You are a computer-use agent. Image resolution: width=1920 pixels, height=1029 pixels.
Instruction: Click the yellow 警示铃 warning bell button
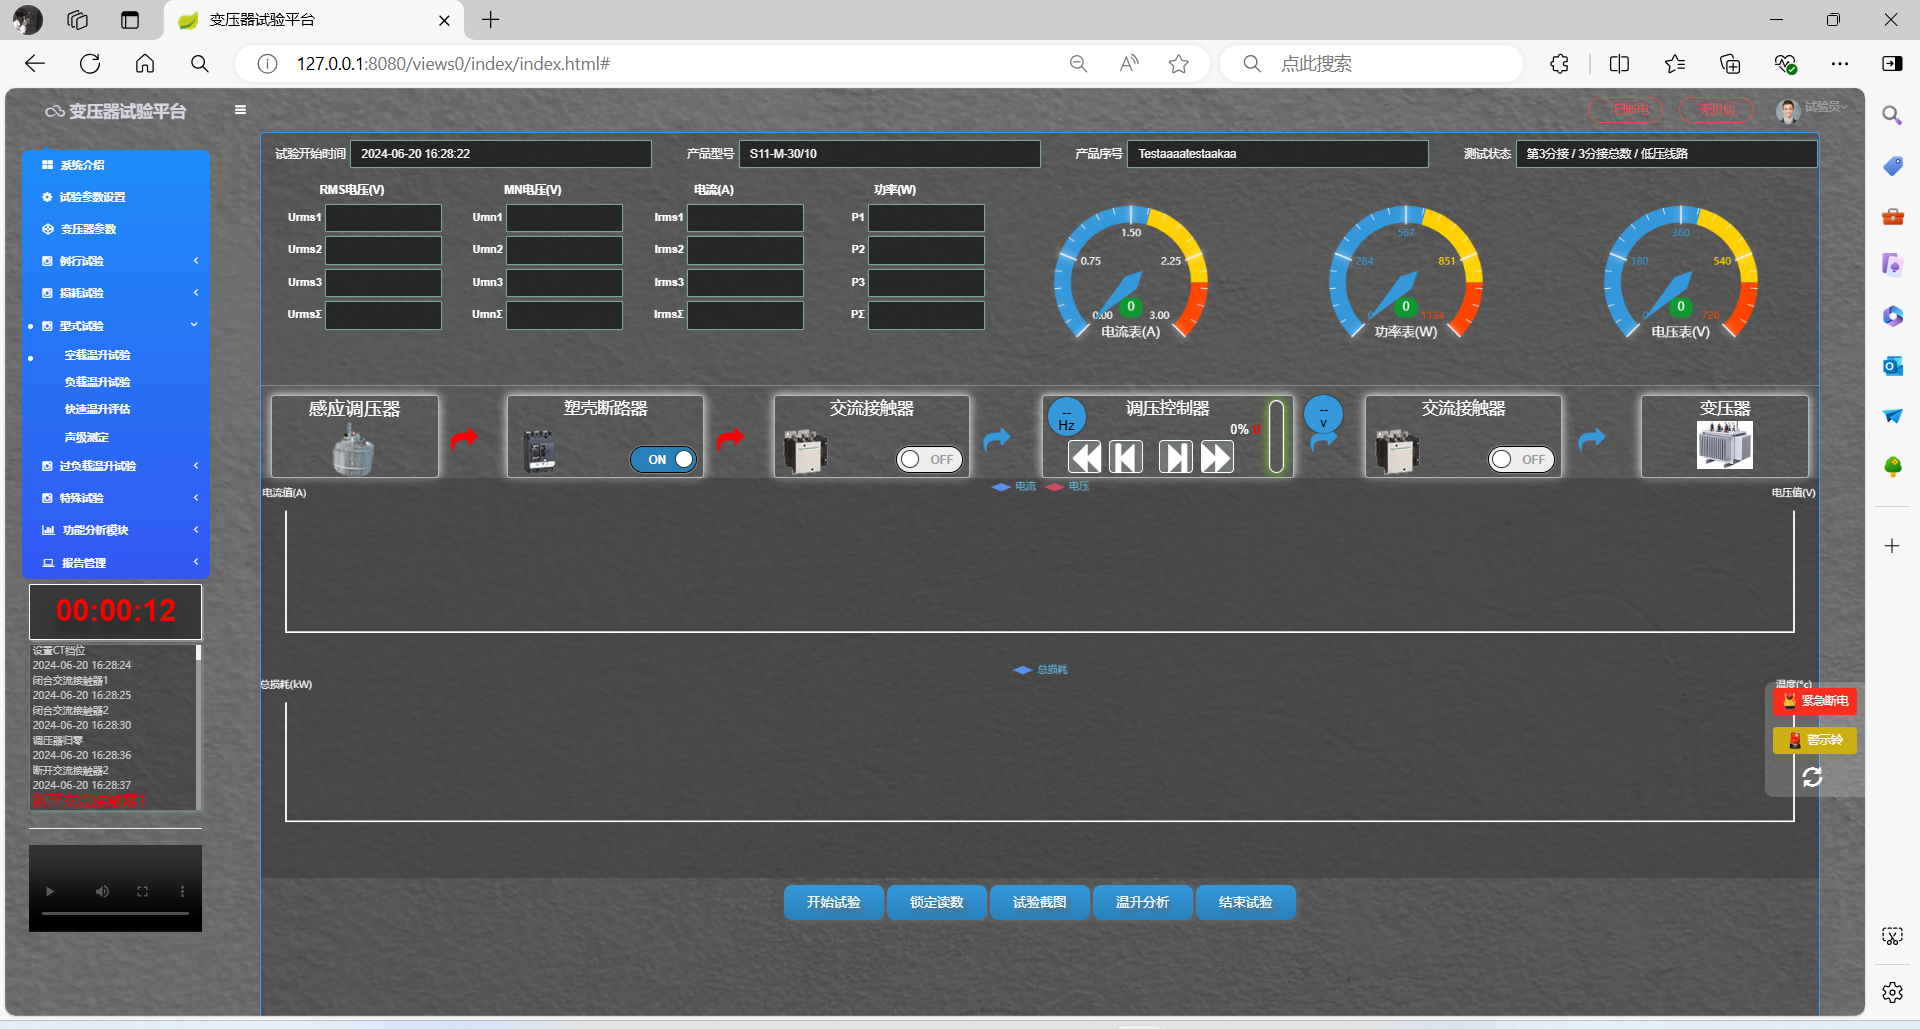click(1815, 740)
